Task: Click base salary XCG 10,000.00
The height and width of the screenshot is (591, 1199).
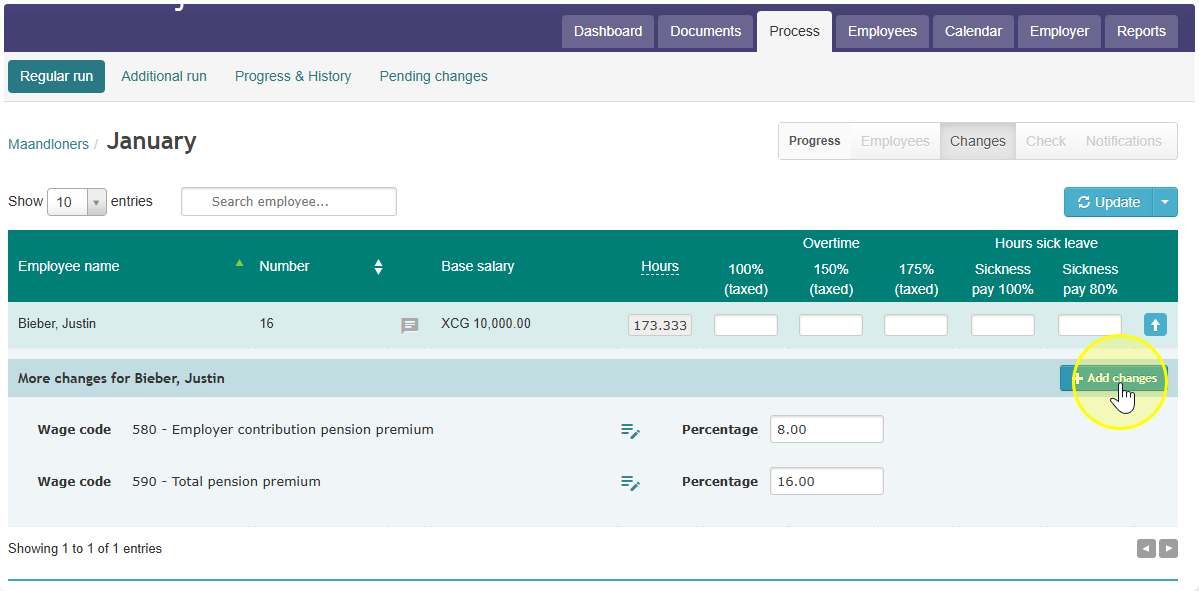Action: click(486, 324)
